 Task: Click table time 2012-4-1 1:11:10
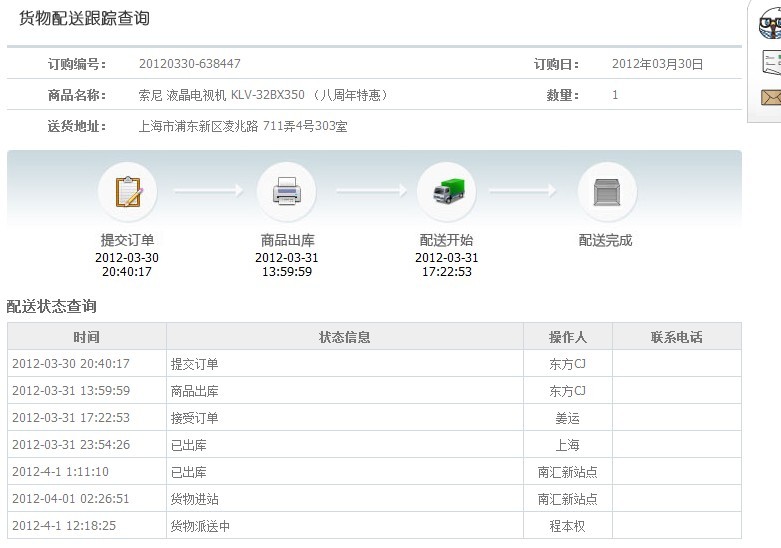pyautogui.click(x=60, y=471)
